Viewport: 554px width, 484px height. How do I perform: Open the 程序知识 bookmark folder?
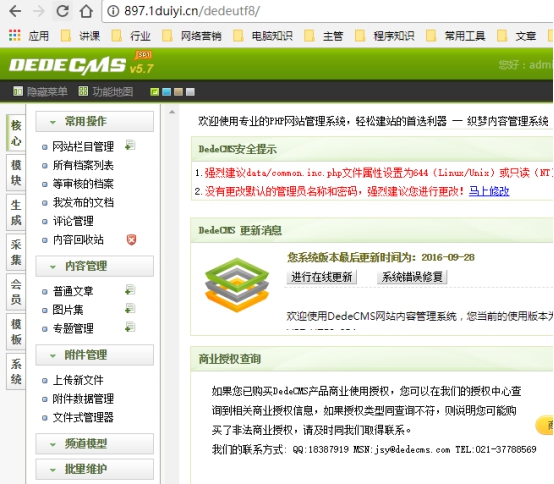coord(385,36)
